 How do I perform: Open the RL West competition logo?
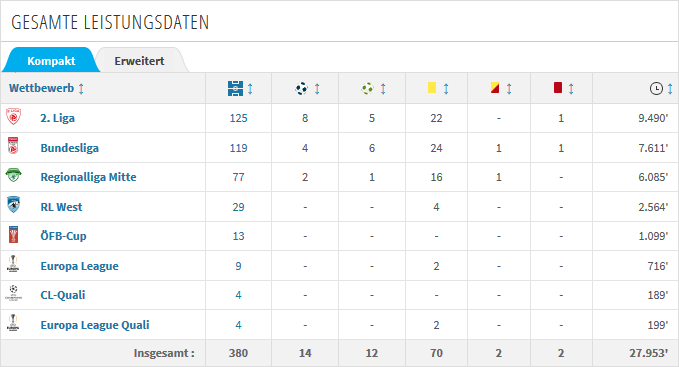[13, 205]
